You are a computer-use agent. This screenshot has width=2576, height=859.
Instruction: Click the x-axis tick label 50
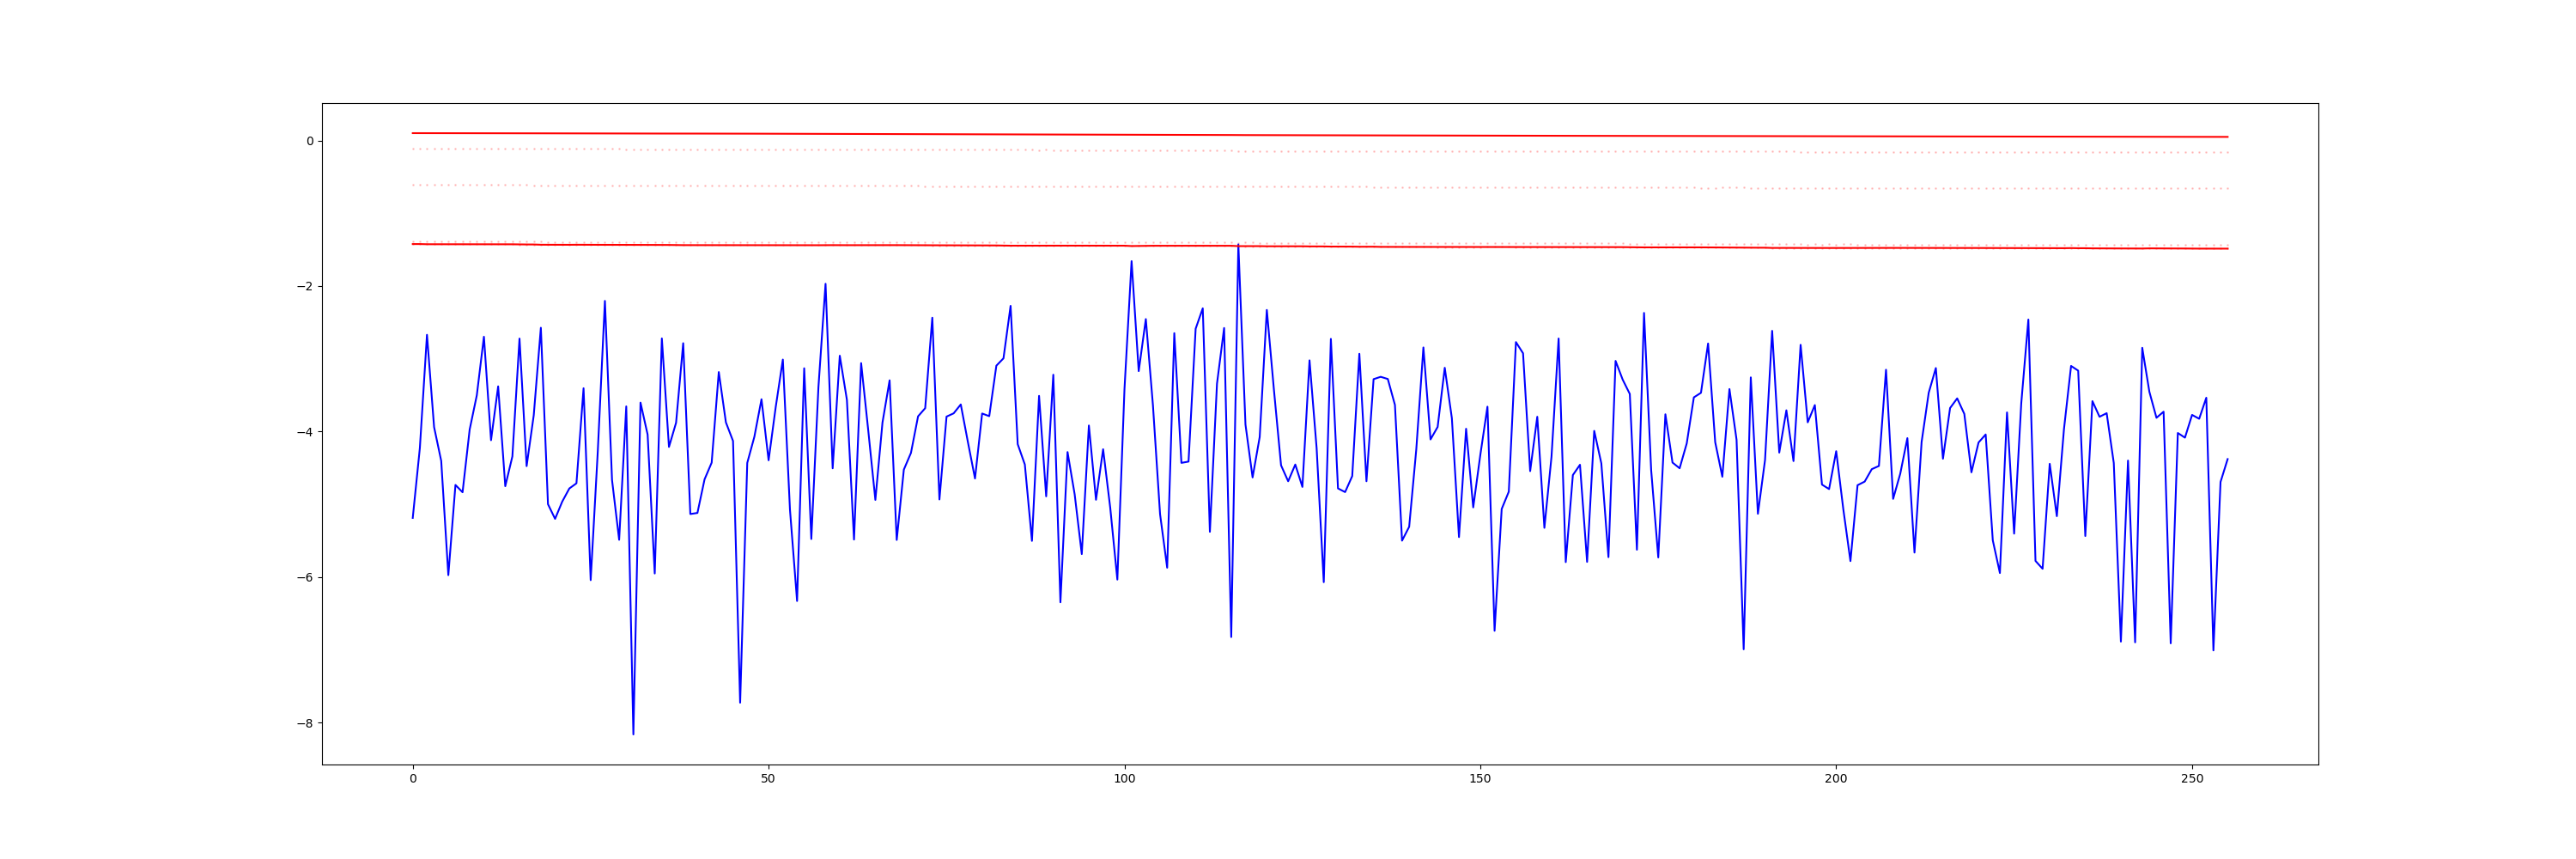click(x=768, y=779)
